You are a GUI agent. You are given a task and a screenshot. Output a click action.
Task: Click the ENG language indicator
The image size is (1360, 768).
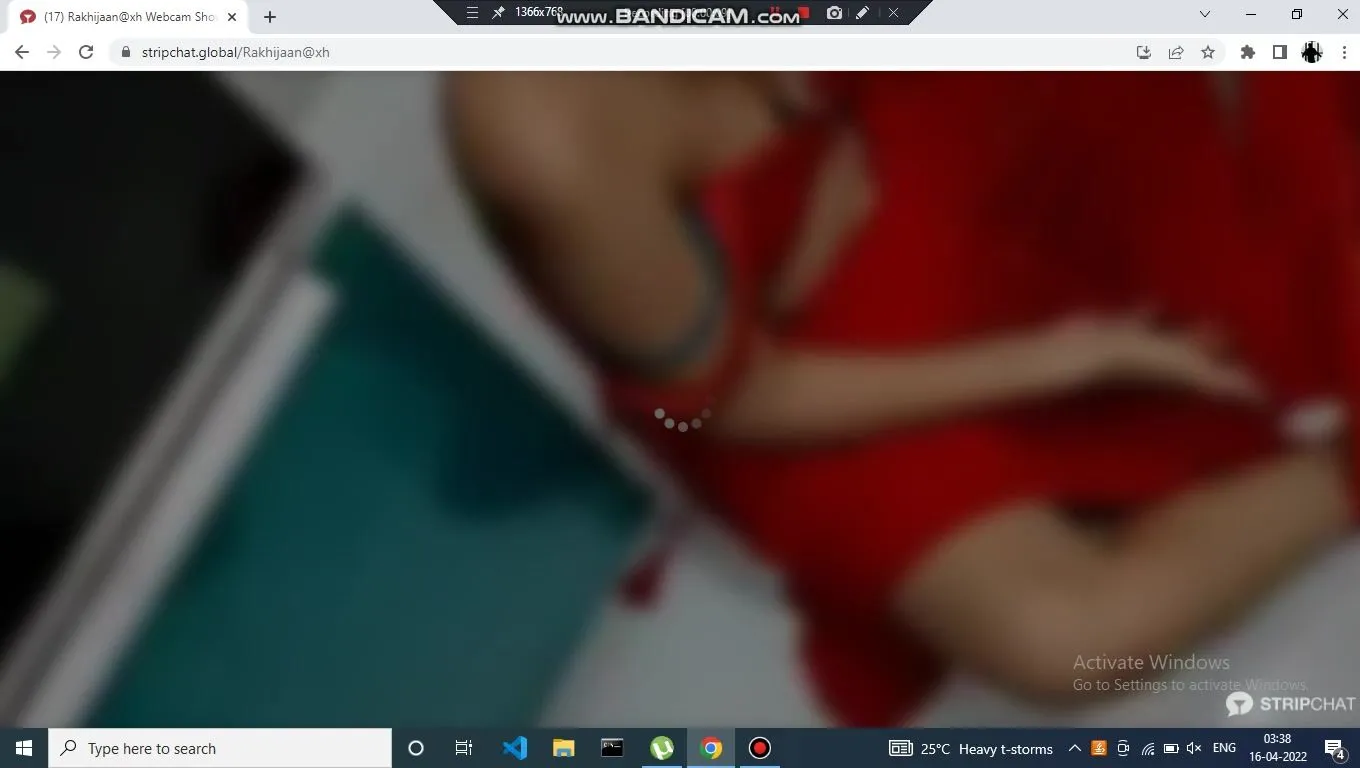pyautogui.click(x=1224, y=748)
